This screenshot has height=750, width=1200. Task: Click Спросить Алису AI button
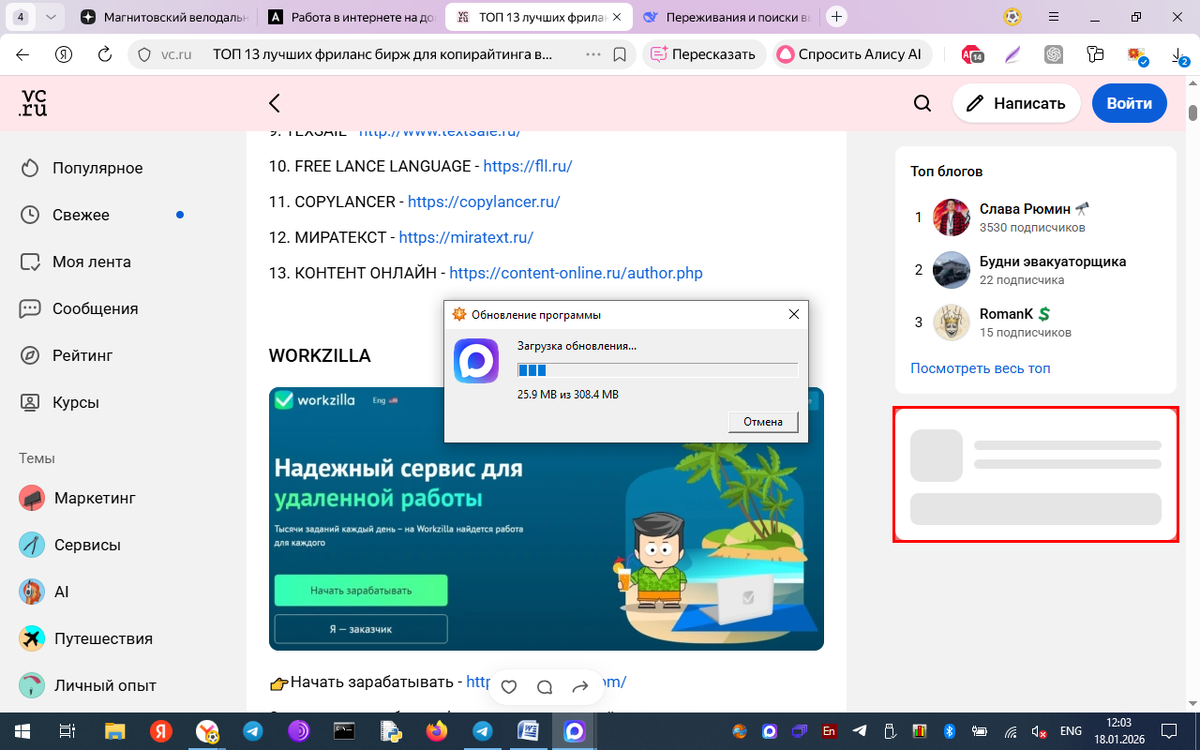click(850, 54)
